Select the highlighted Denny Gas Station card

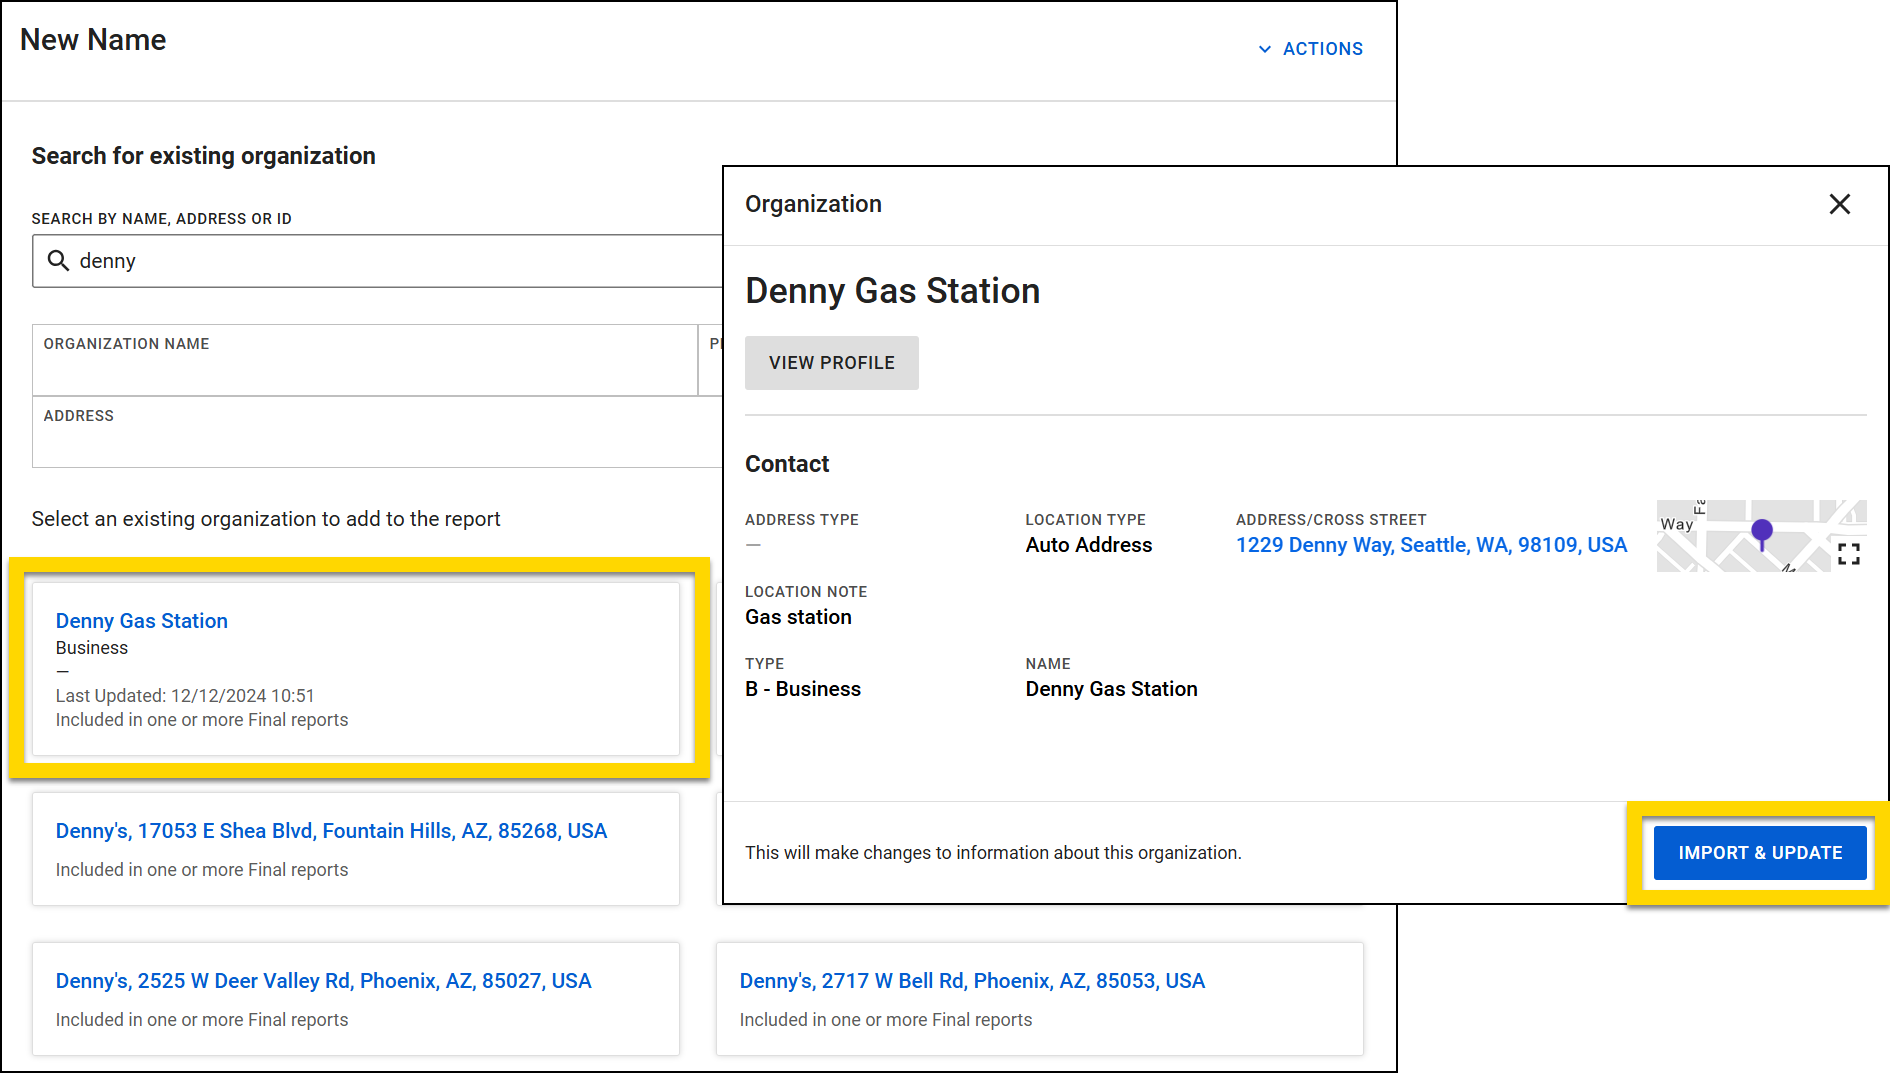coord(356,668)
